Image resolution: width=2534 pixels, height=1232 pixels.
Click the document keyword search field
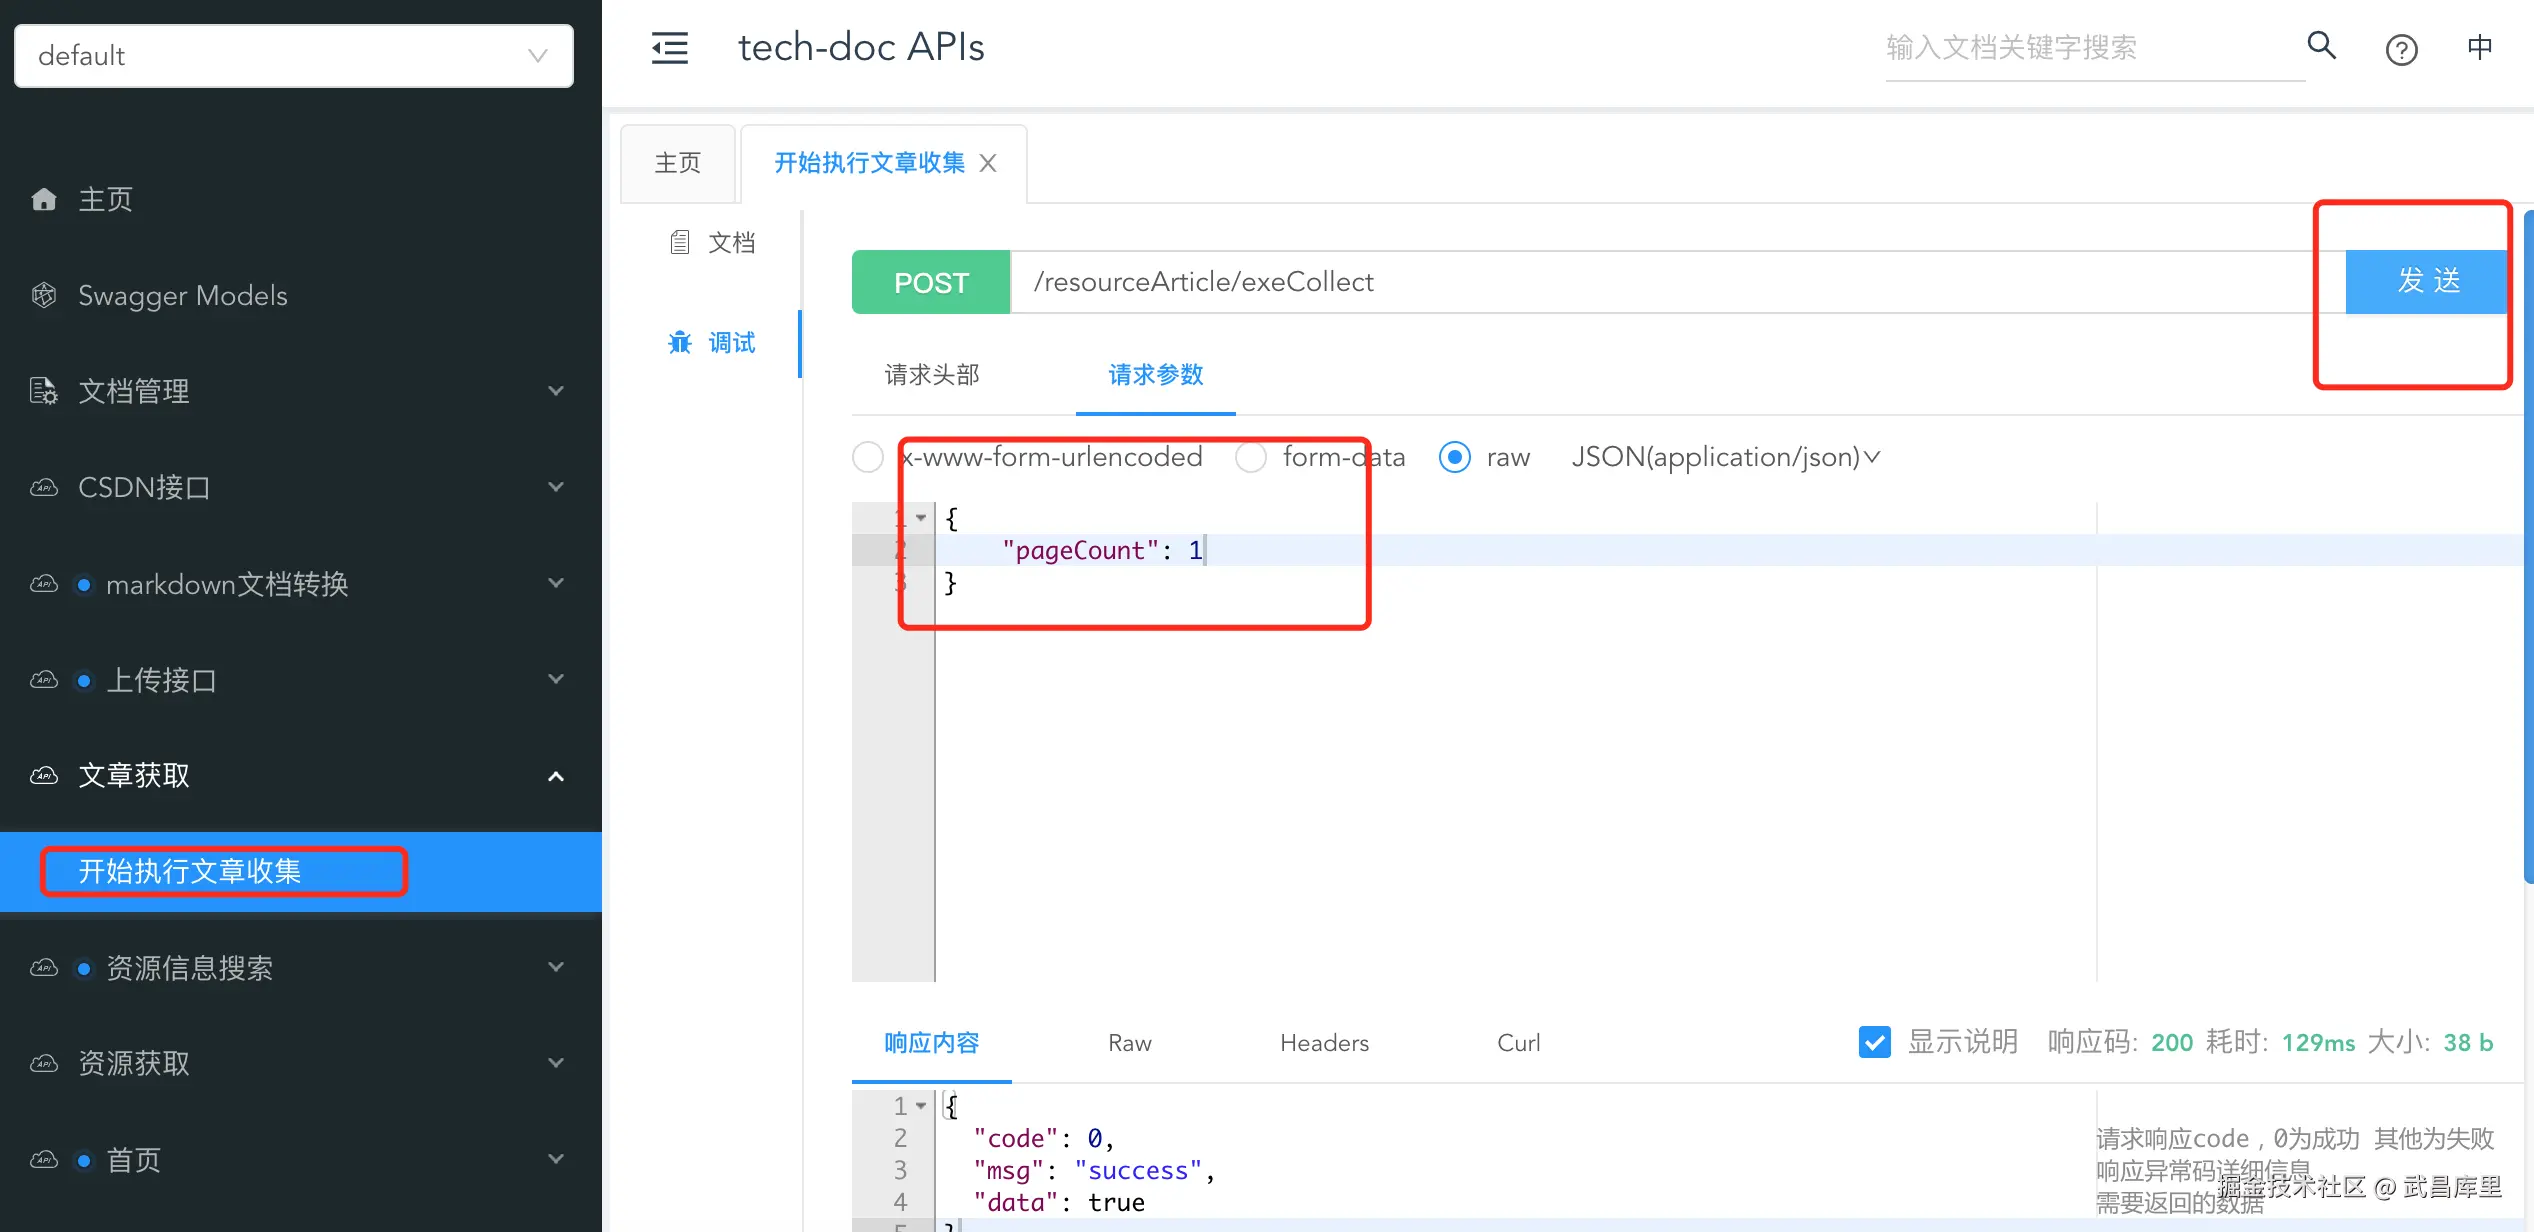pos(2090,48)
